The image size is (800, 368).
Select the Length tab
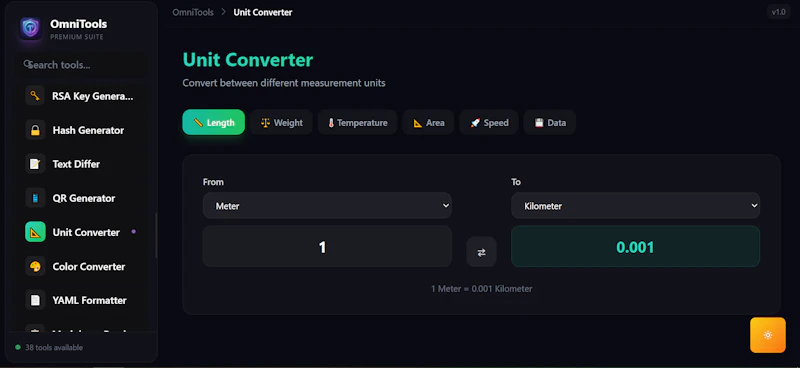(x=214, y=122)
